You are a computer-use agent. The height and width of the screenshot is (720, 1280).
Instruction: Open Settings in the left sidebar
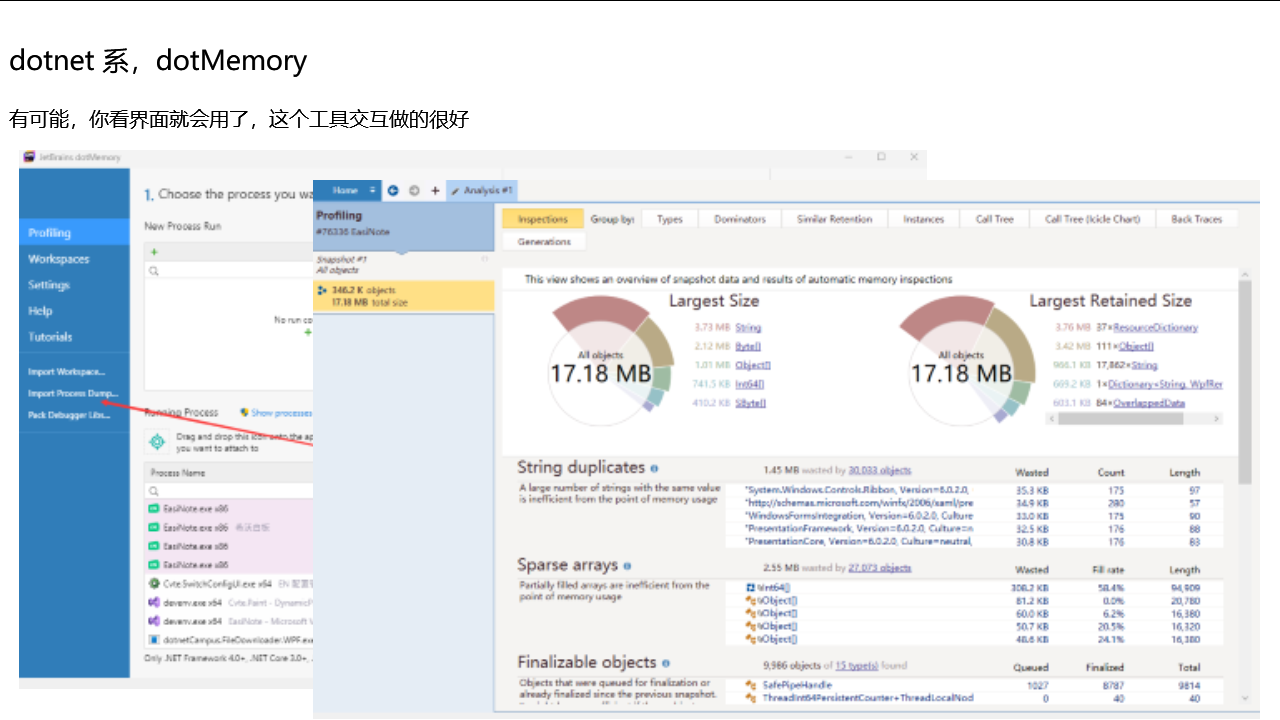(x=49, y=285)
